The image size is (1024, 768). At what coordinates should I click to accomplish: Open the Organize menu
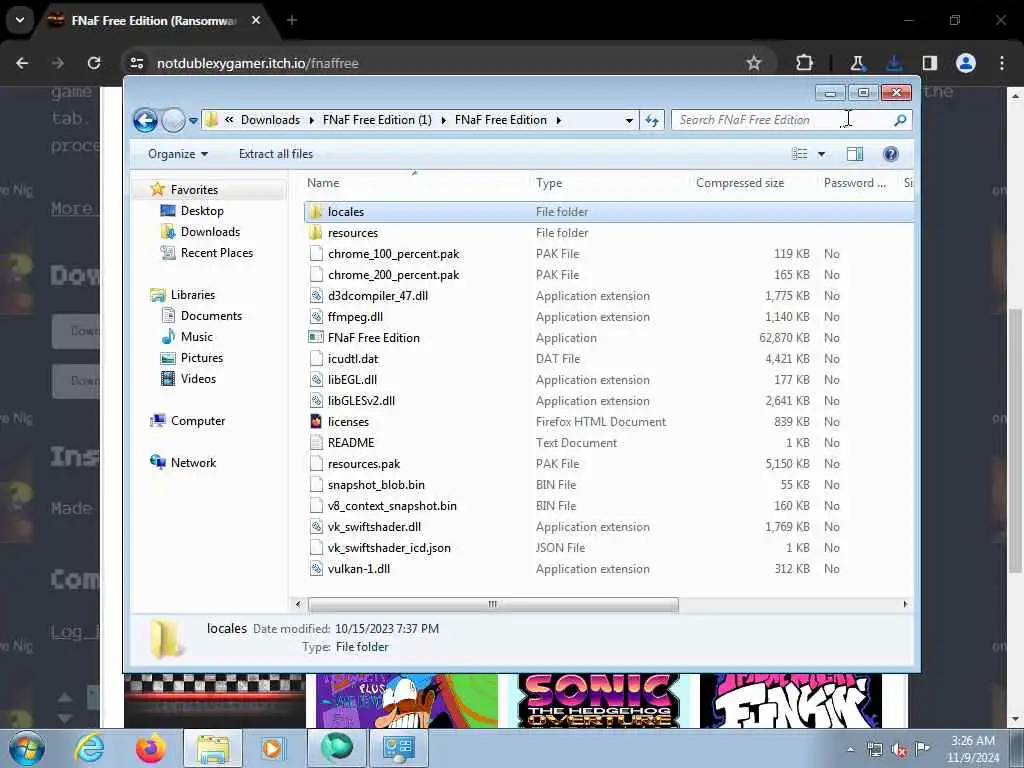tap(178, 154)
